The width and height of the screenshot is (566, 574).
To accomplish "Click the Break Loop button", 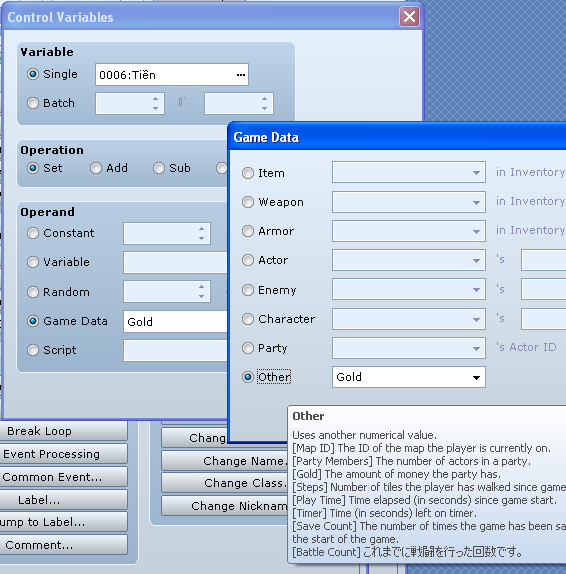I will [64, 431].
